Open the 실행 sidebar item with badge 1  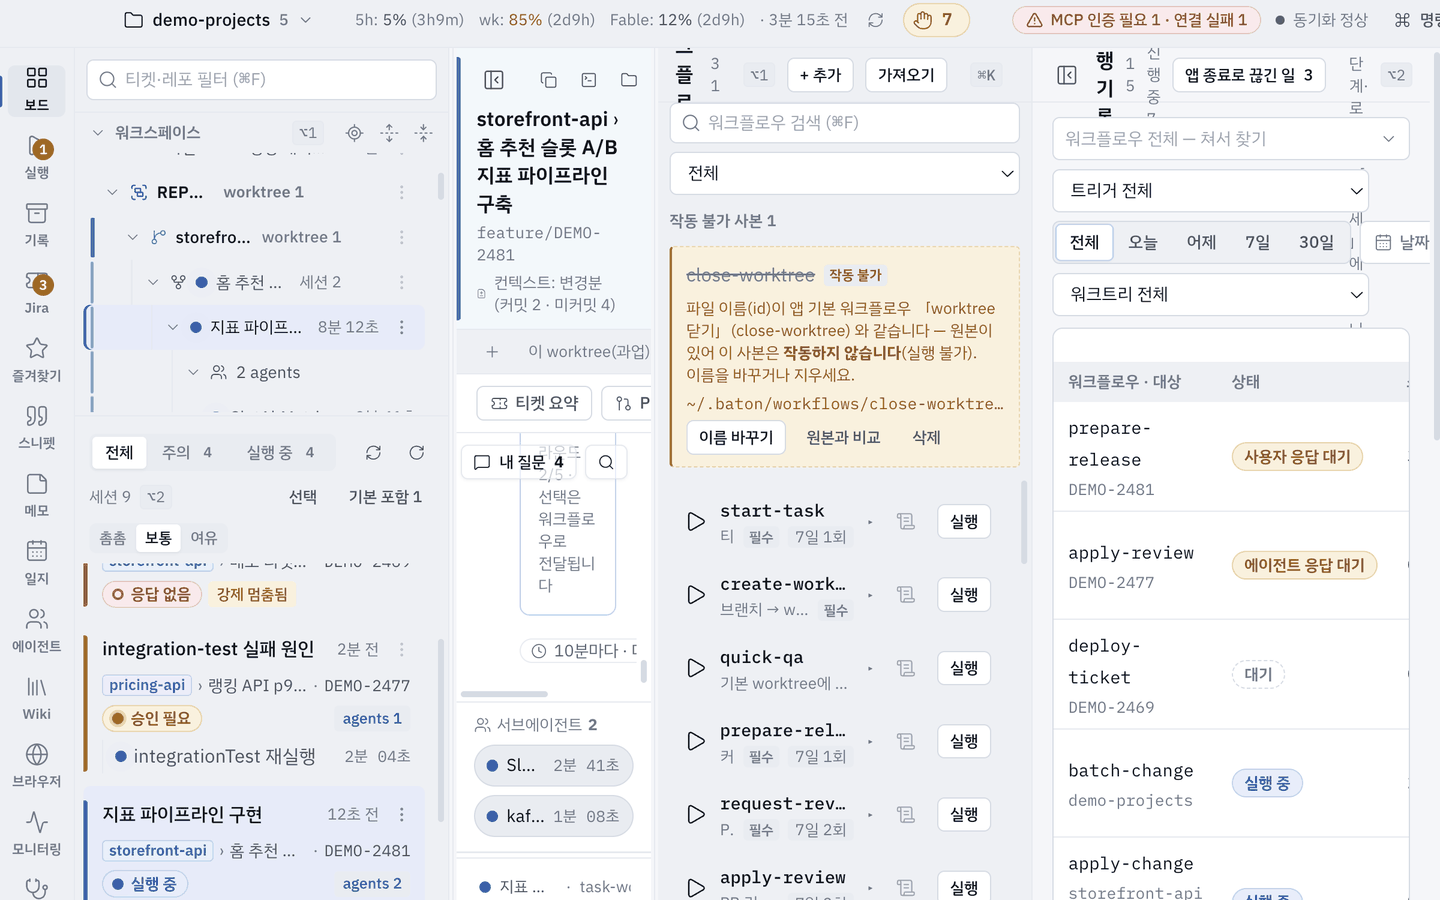tap(37, 157)
